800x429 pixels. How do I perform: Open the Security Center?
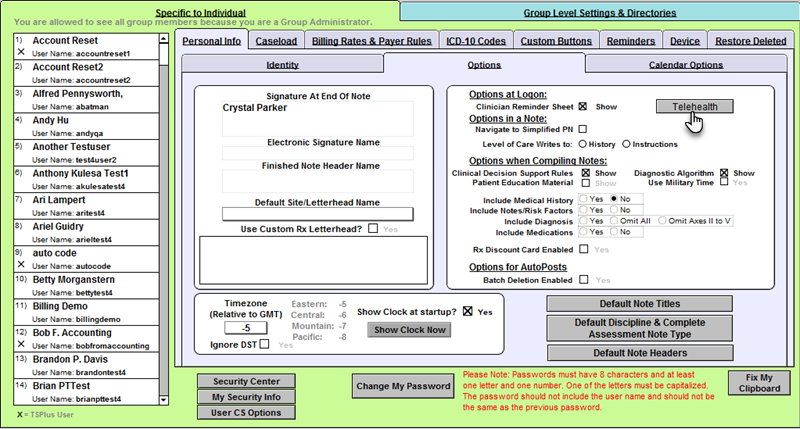[245, 381]
